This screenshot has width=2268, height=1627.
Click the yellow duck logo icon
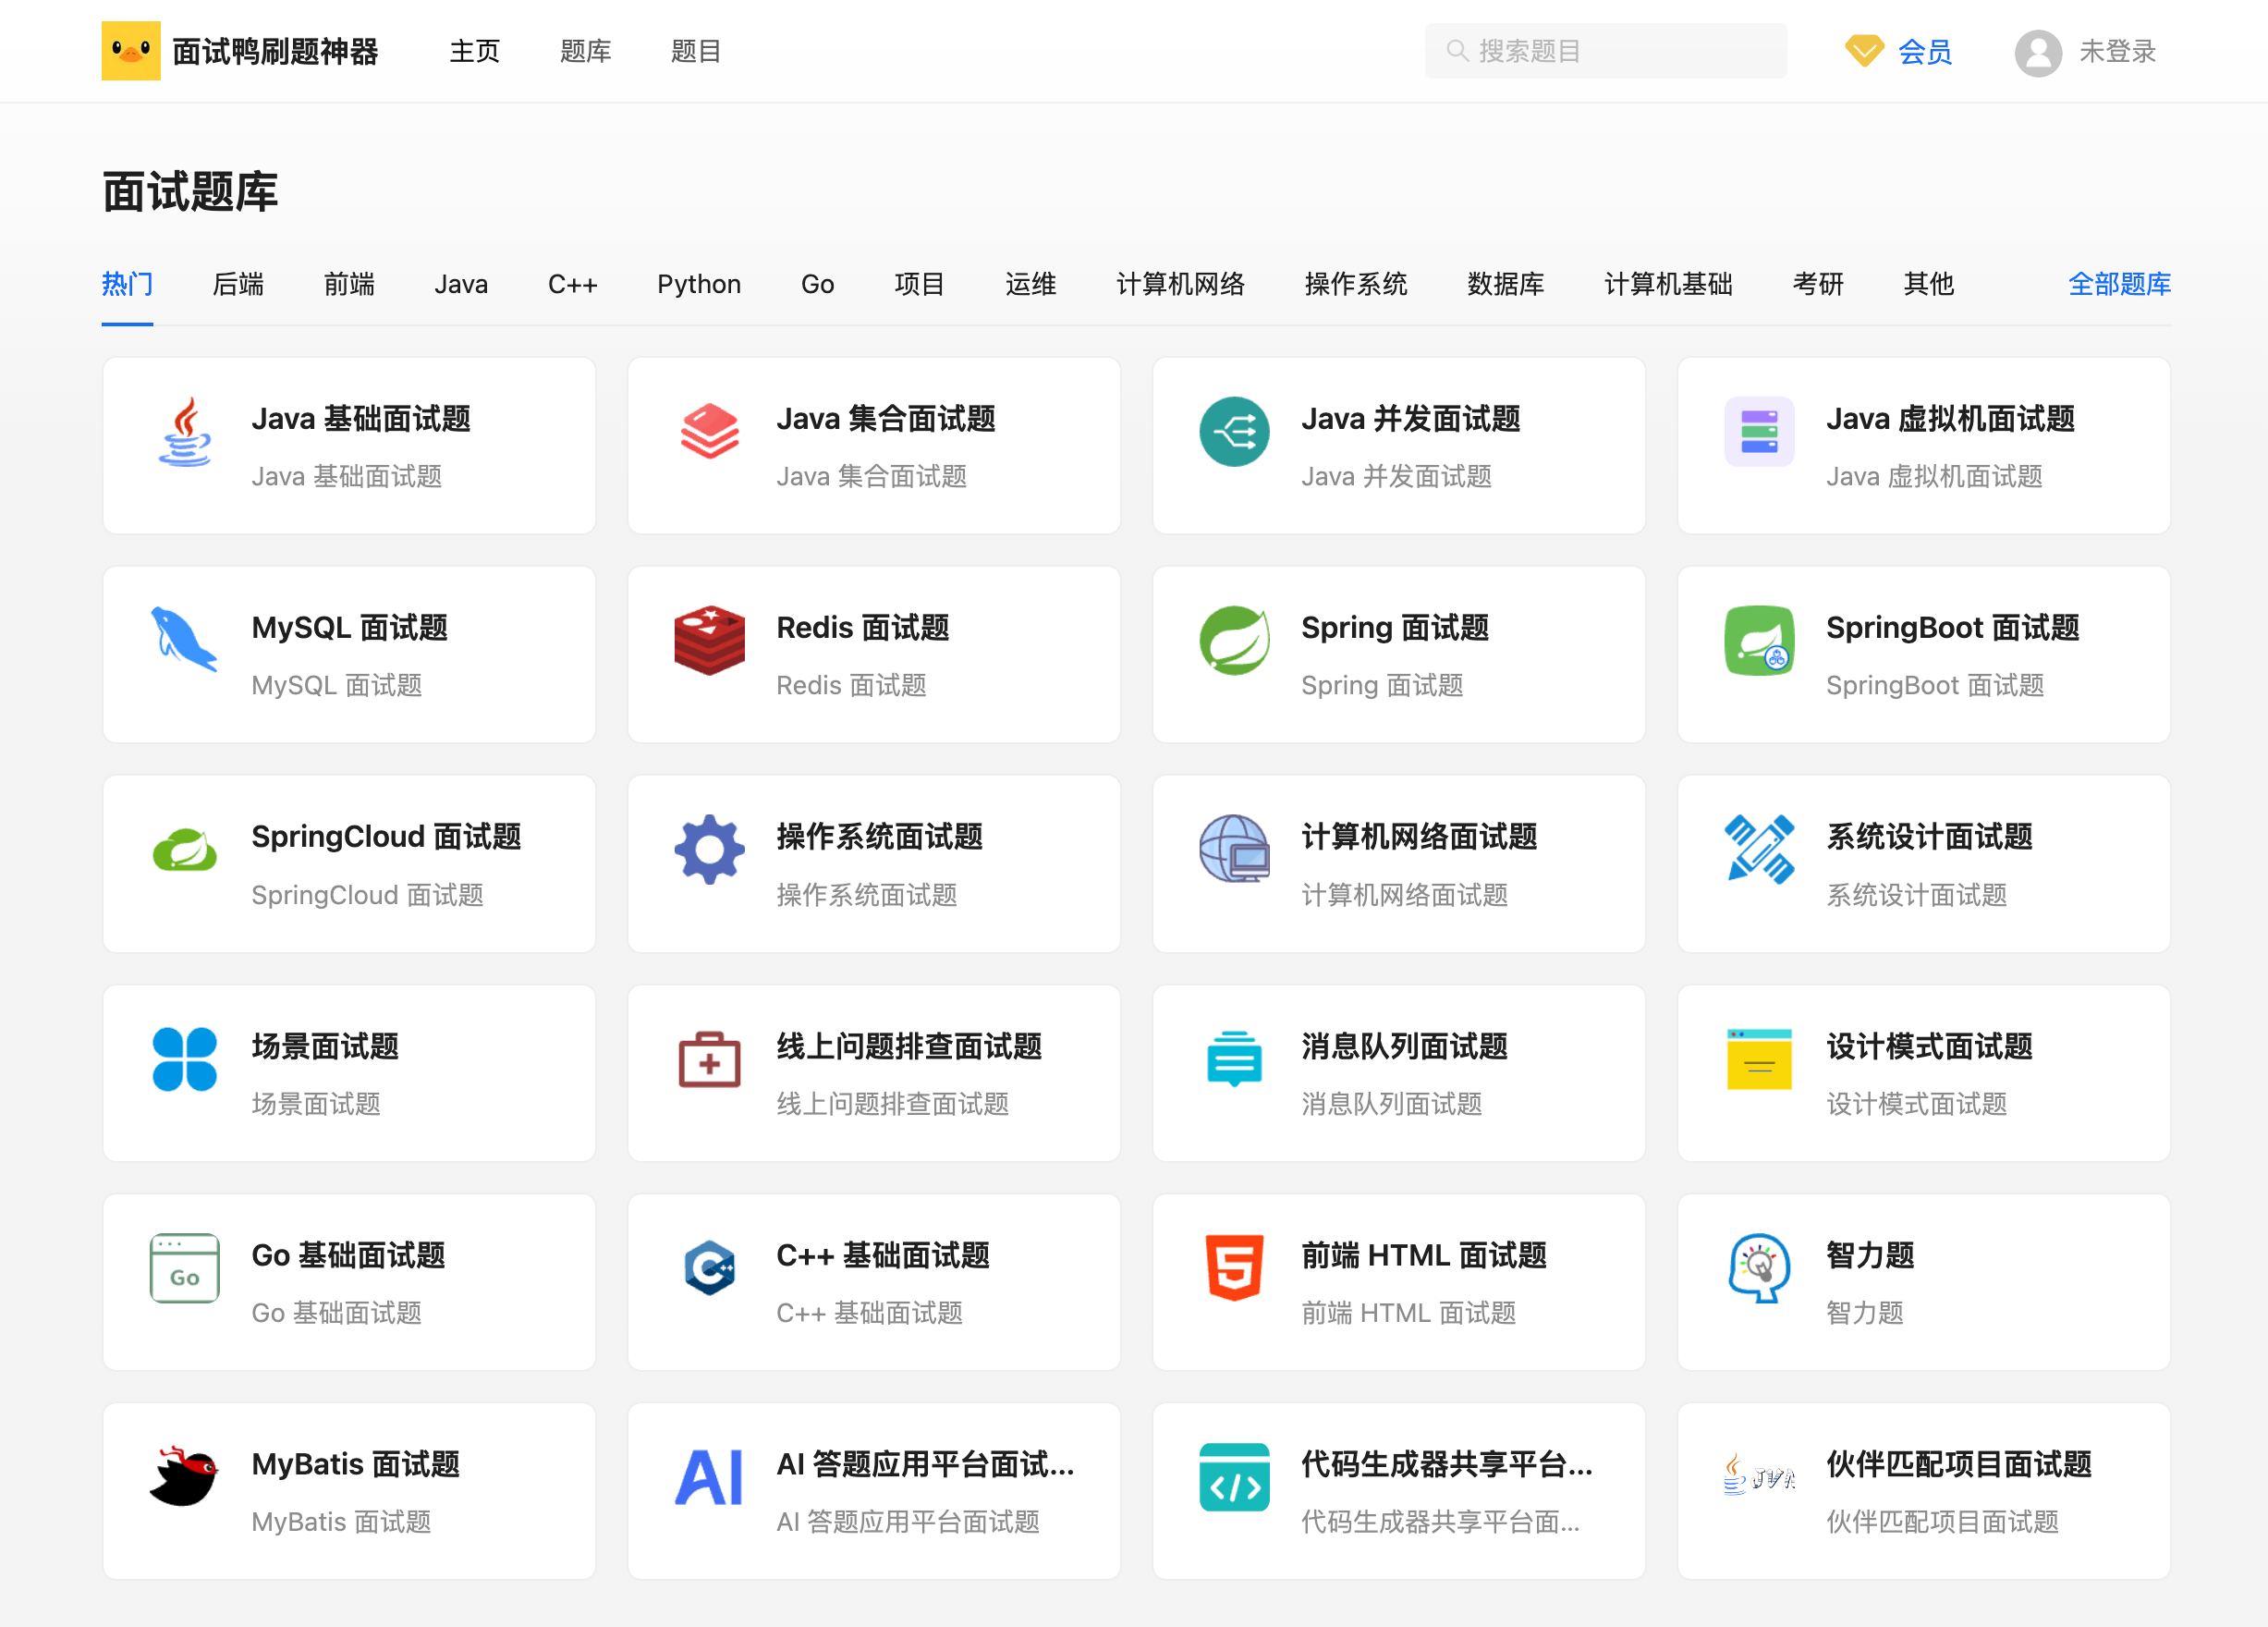(131, 51)
